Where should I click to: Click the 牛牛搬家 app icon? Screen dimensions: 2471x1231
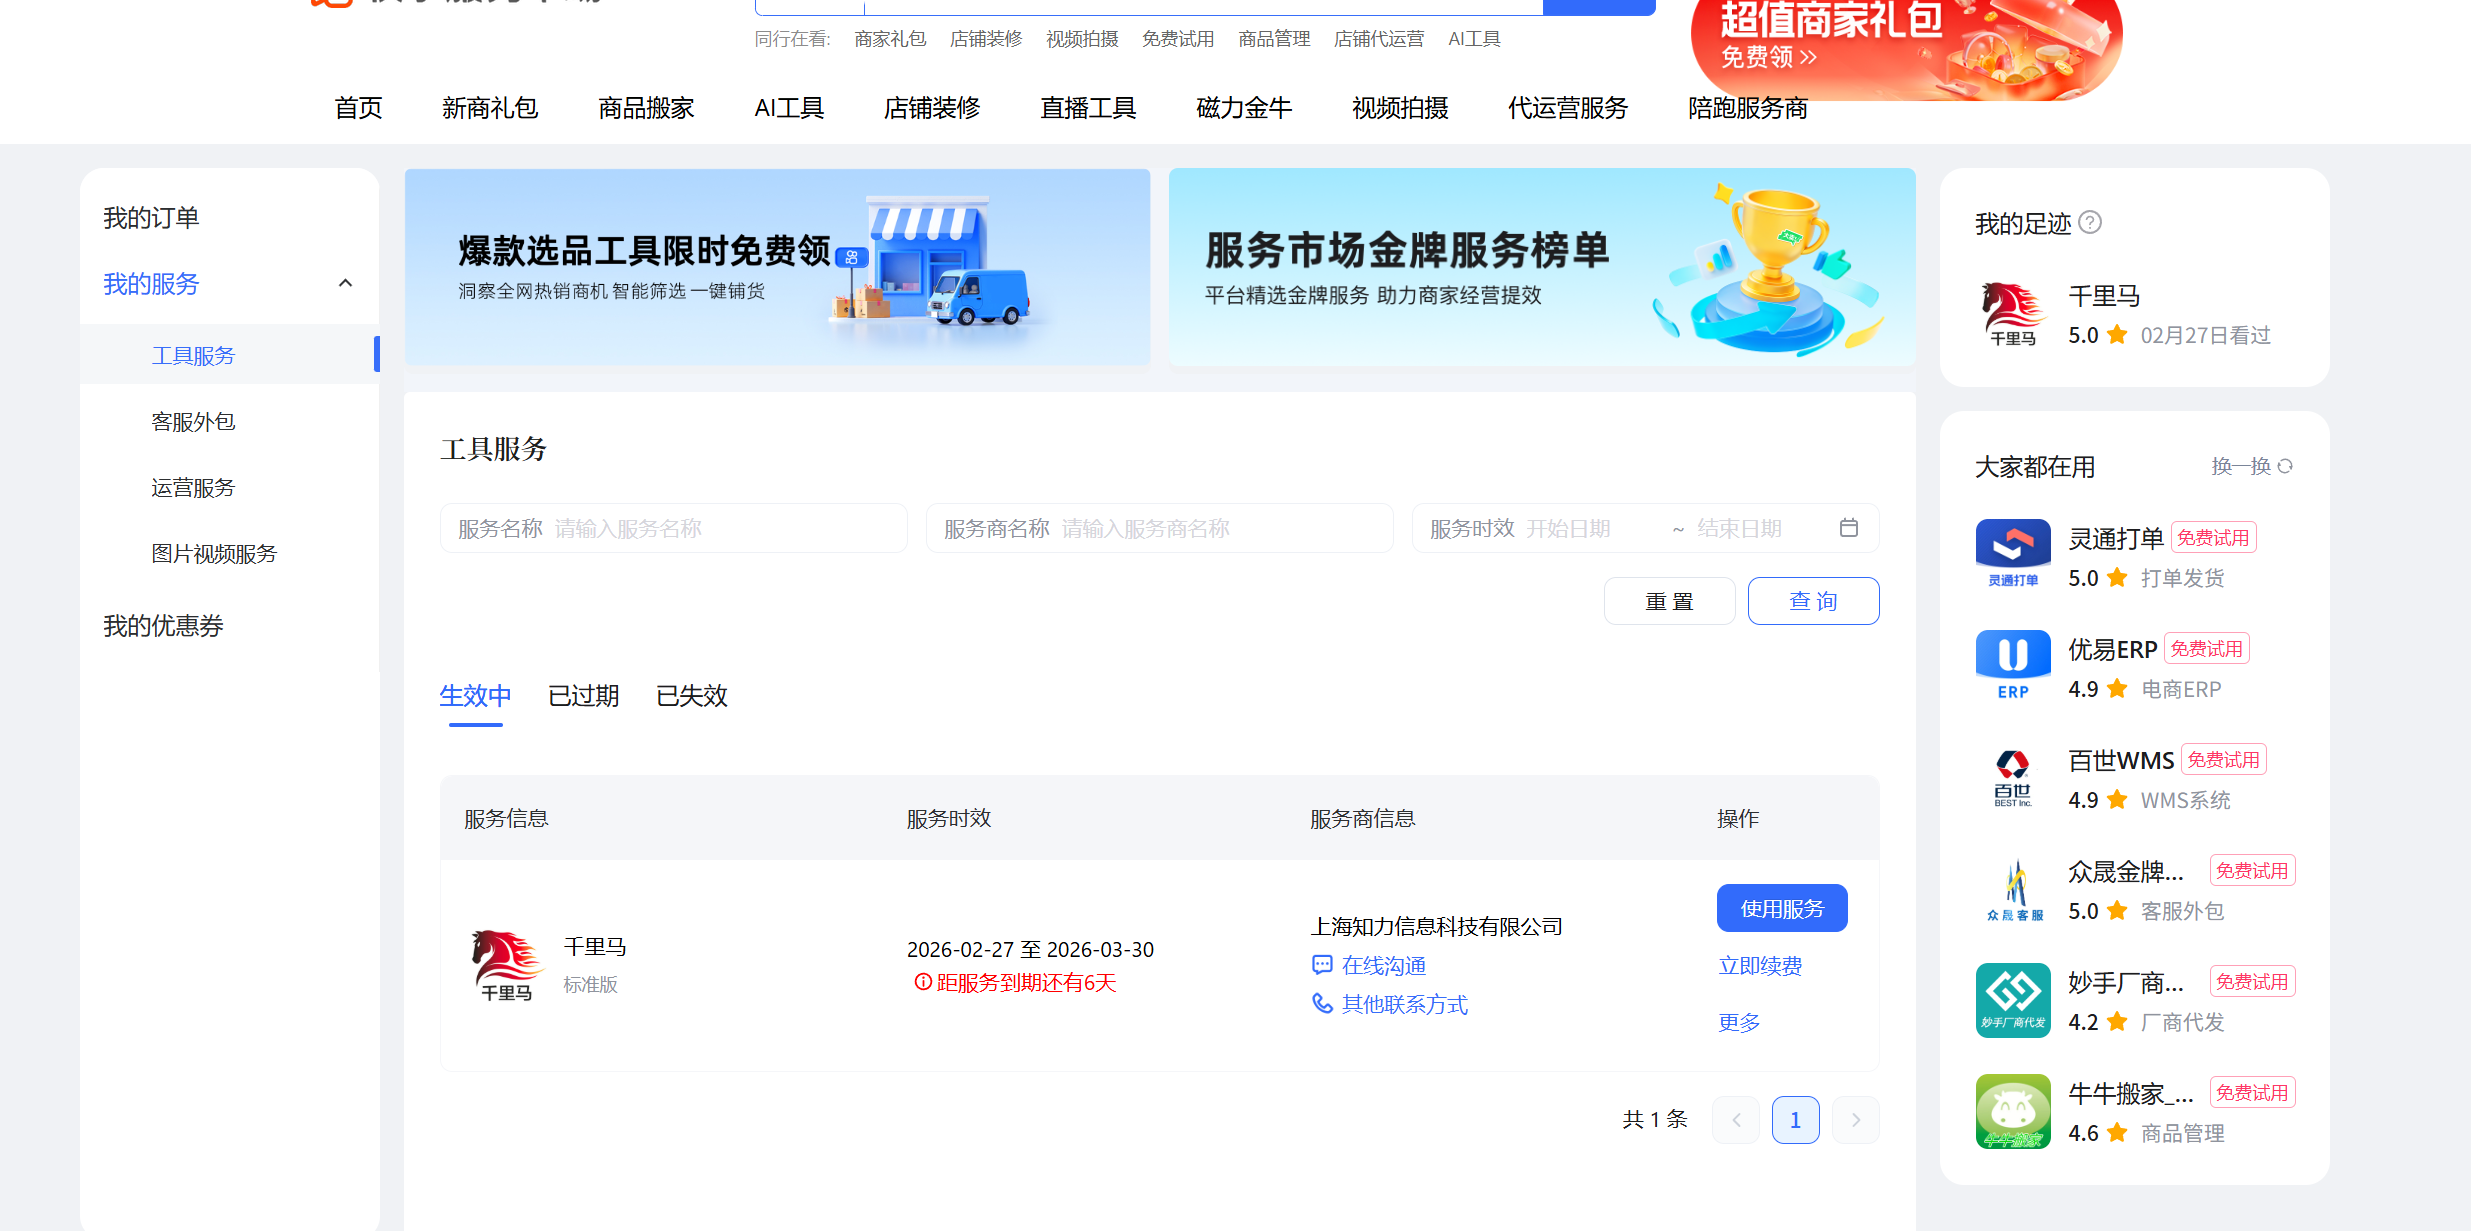pyautogui.click(x=2012, y=1110)
